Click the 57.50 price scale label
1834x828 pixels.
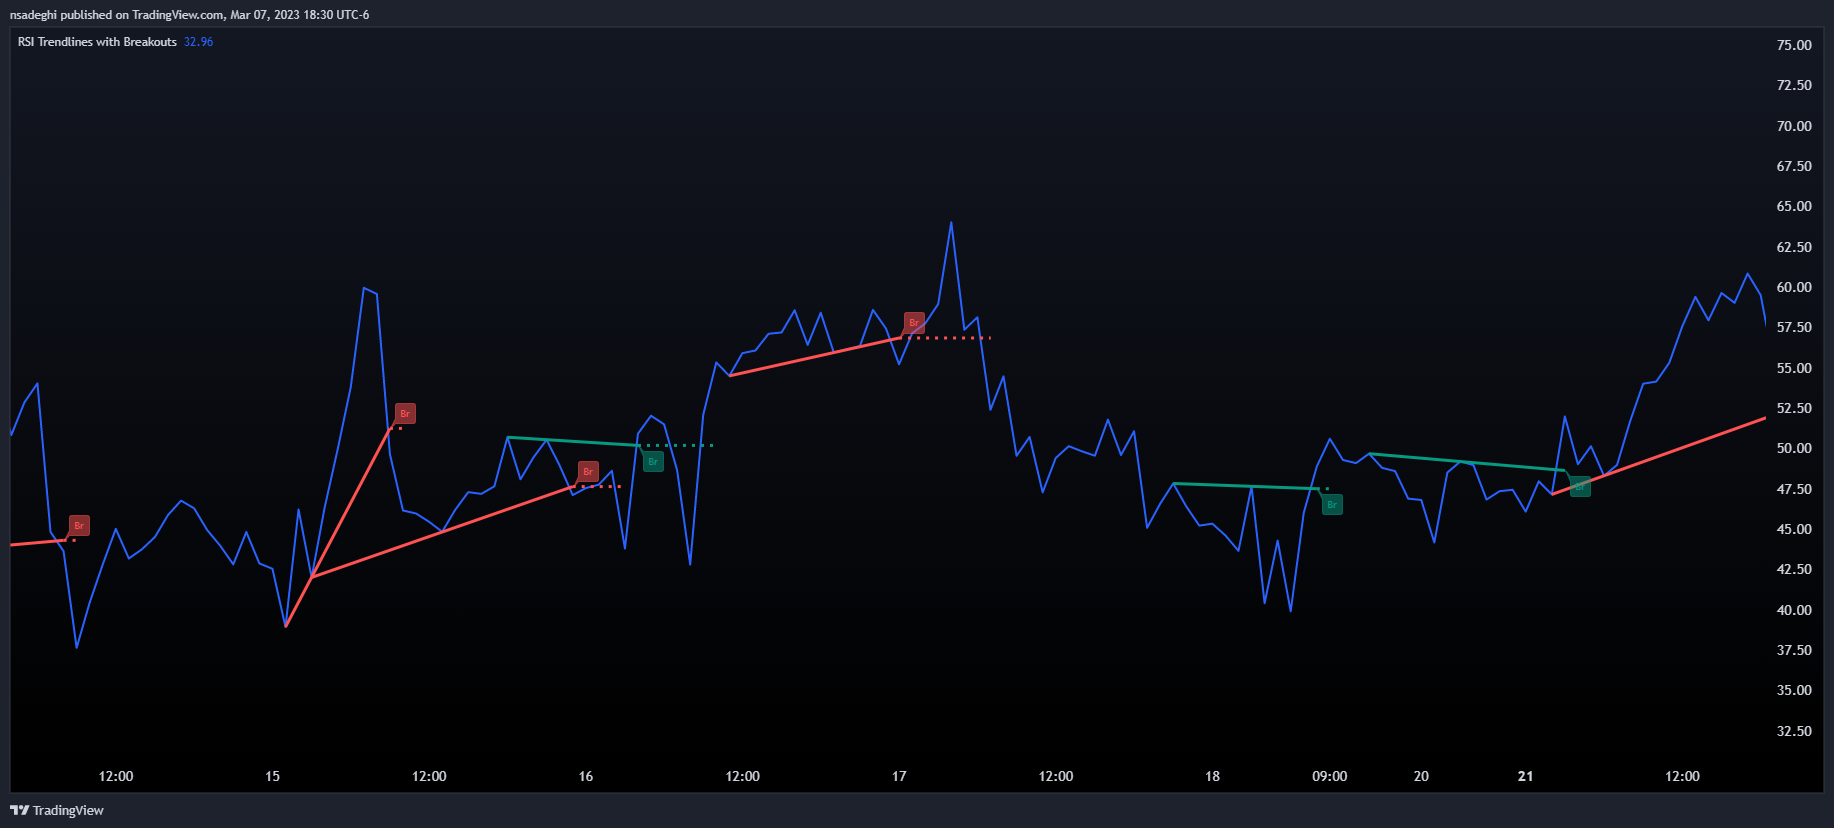click(x=1794, y=327)
